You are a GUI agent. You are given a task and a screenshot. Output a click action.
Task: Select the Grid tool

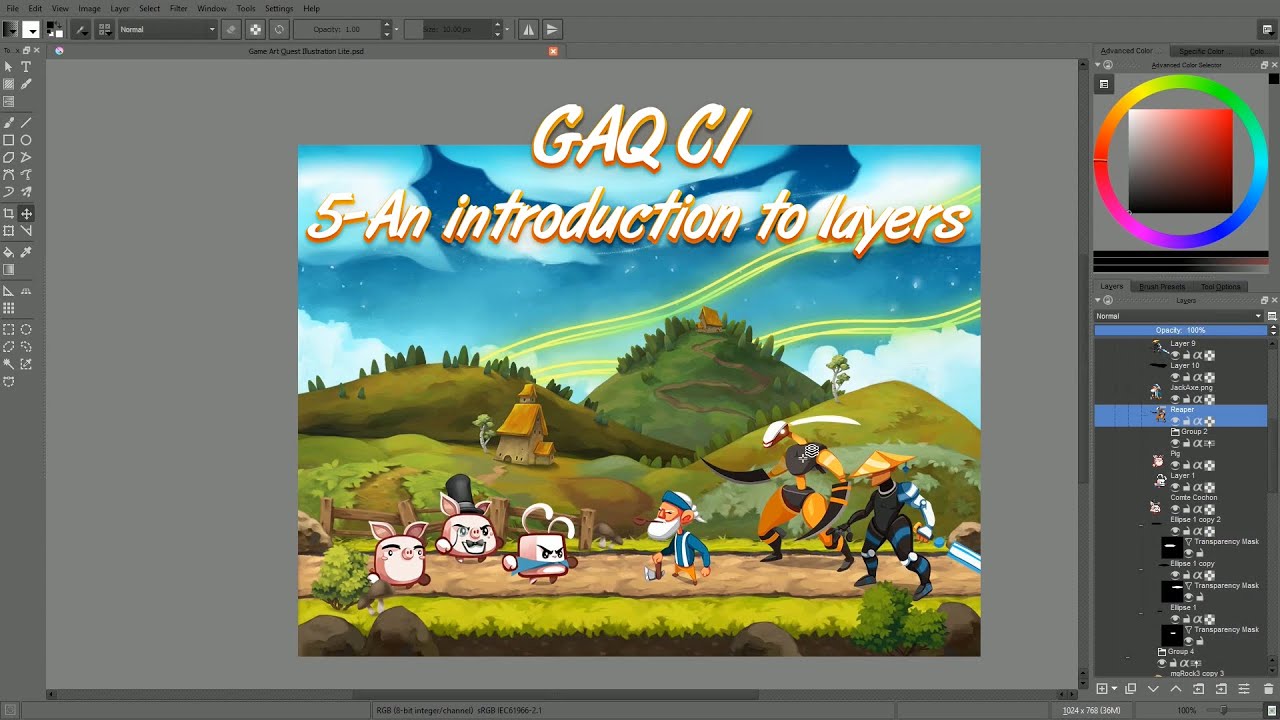coord(9,308)
